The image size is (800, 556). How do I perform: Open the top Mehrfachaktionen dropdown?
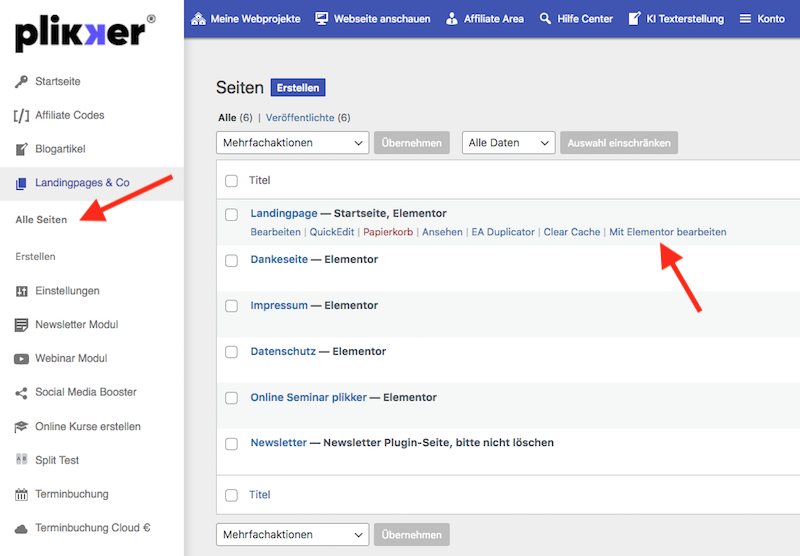point(292,143)
